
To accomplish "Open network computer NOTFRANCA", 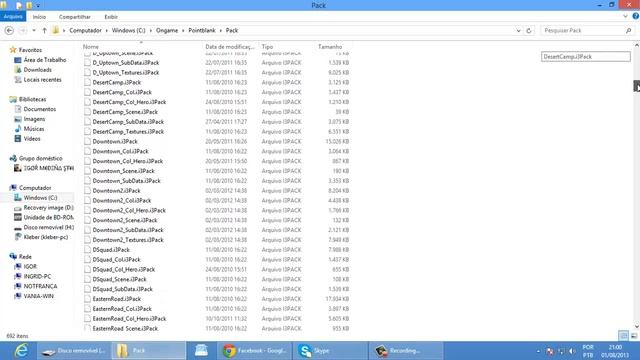I will [40, 286].
